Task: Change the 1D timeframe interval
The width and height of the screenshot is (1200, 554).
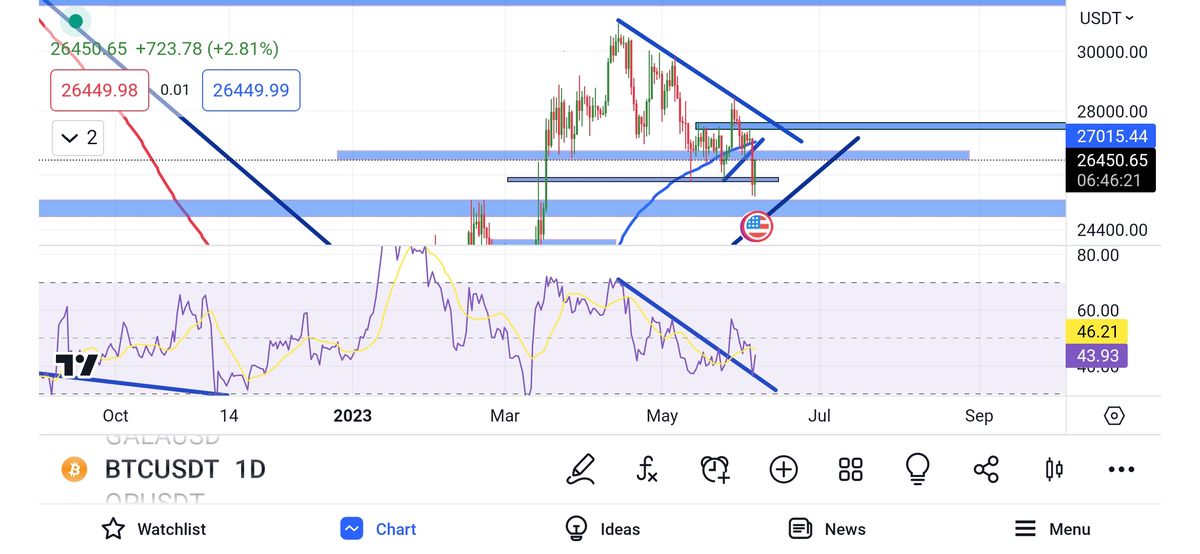Action: pos(250,469)
